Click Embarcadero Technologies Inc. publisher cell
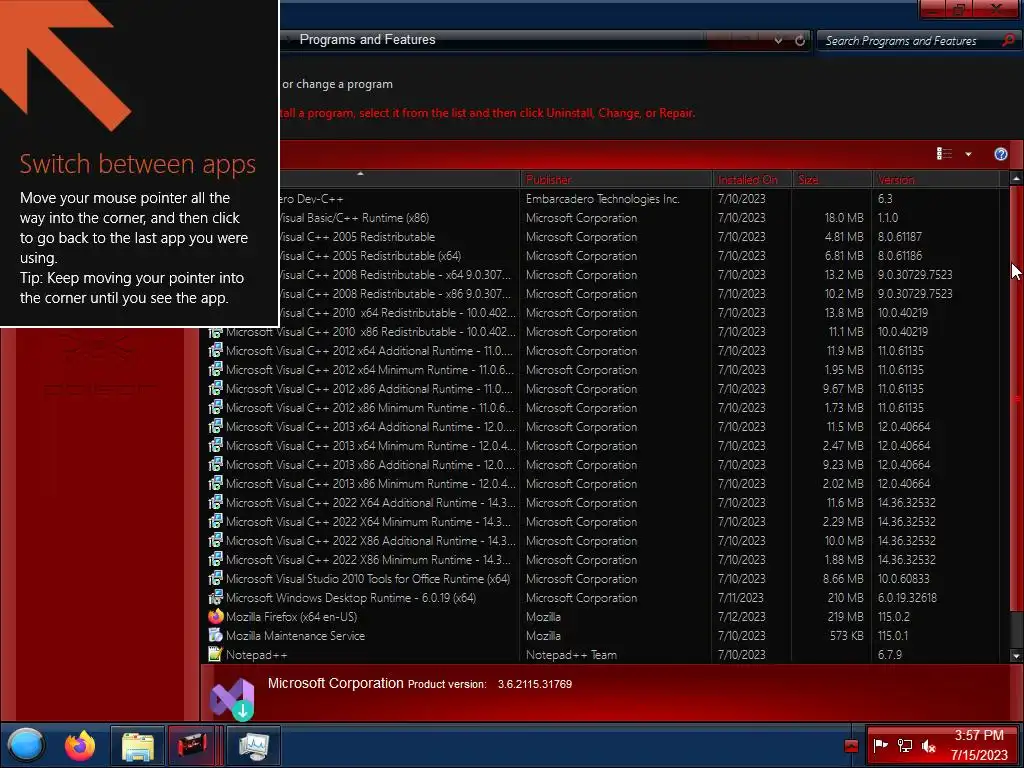Image resolution: width=1024 pixels, height=768 pixels. point(603,199)
